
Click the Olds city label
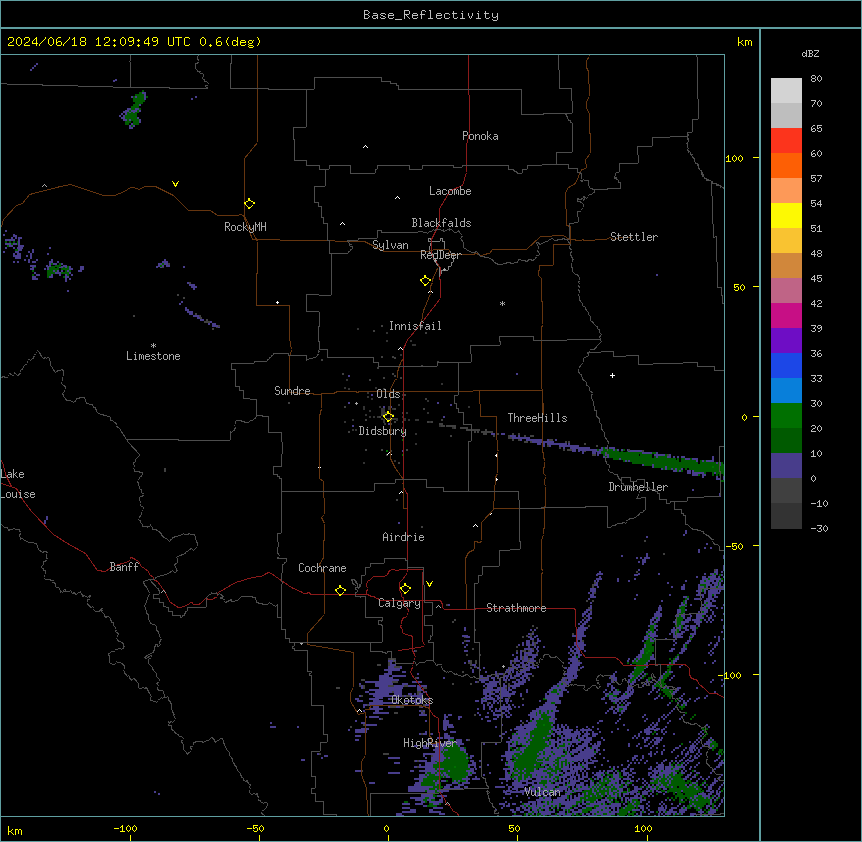tap(388, 394)
